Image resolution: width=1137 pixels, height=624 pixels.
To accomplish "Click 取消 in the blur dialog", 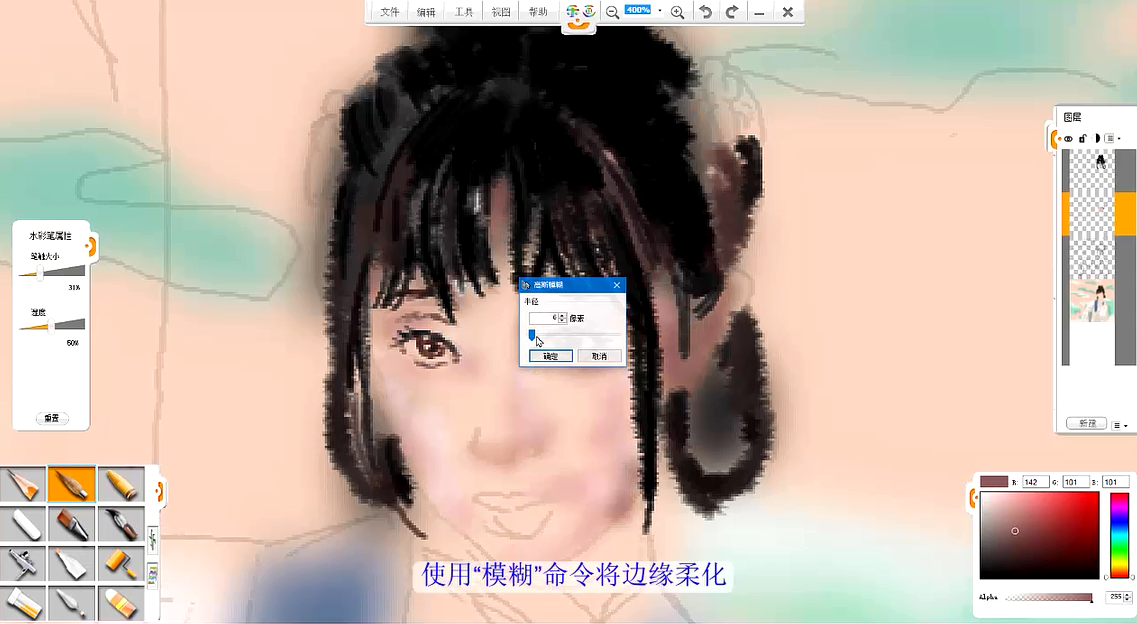I will coord(599,356).
